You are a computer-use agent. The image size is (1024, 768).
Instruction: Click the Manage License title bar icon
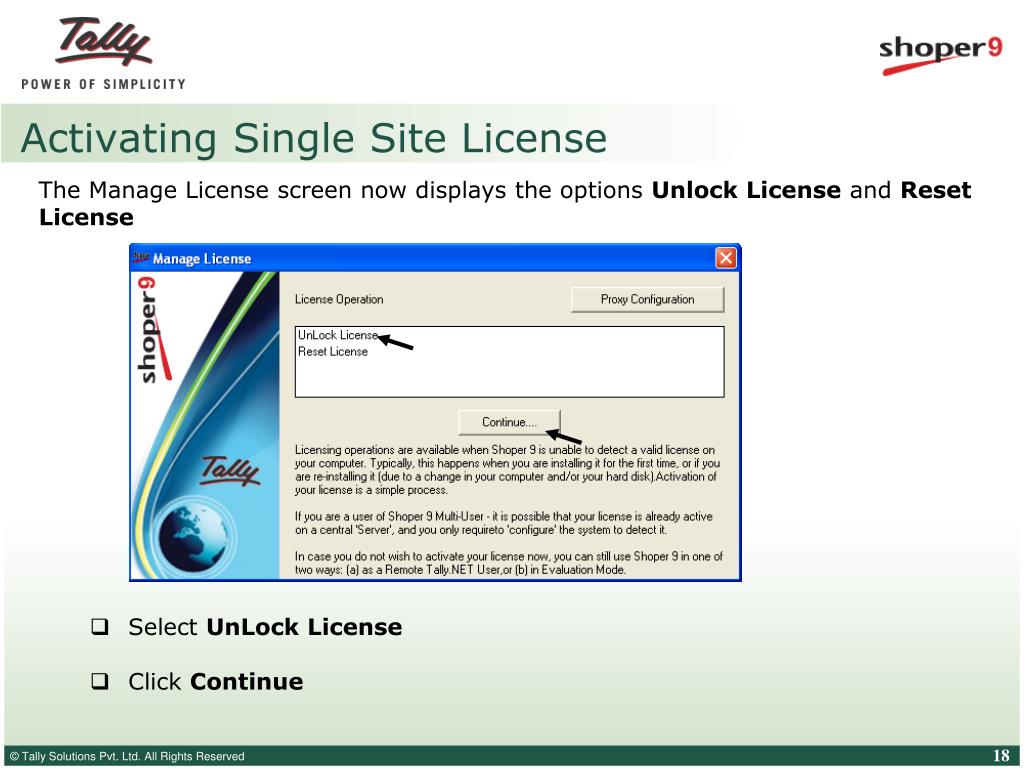(x=141, y=258)
